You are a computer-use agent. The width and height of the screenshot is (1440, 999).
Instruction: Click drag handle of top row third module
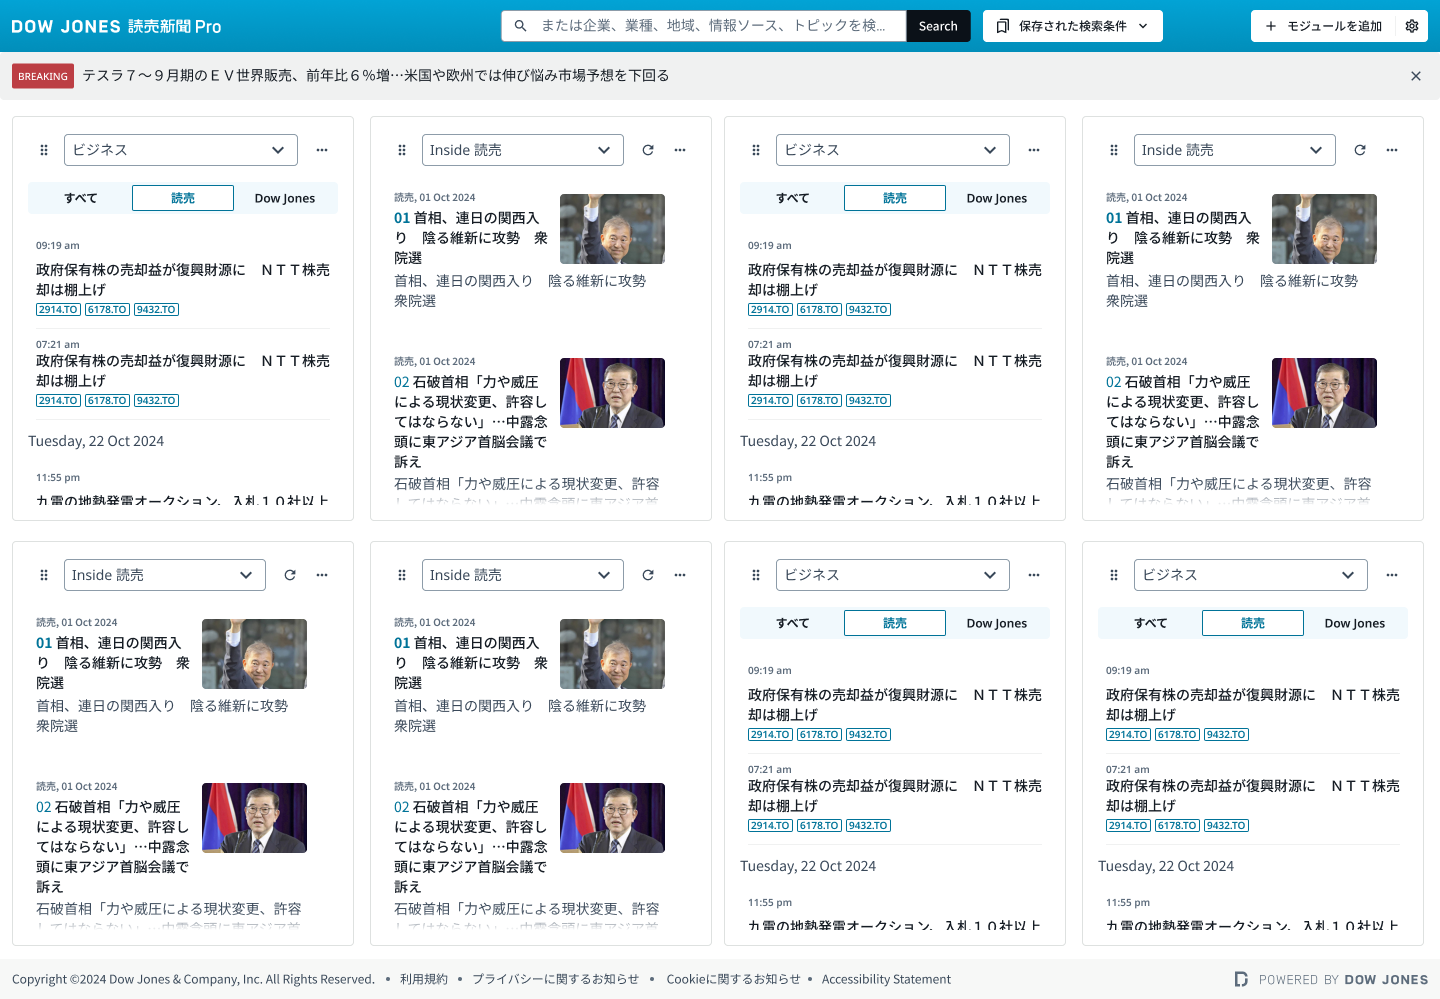click(x=756, y=150)
